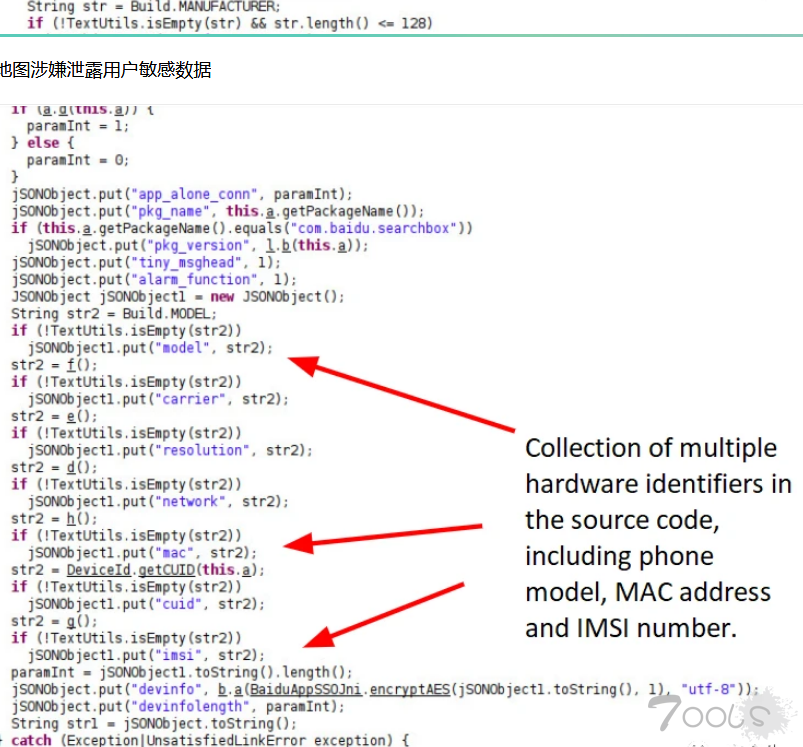Click the "pkg_version" string in code
The width and height of the screenshot is (803, 747).
pos(195,245)
